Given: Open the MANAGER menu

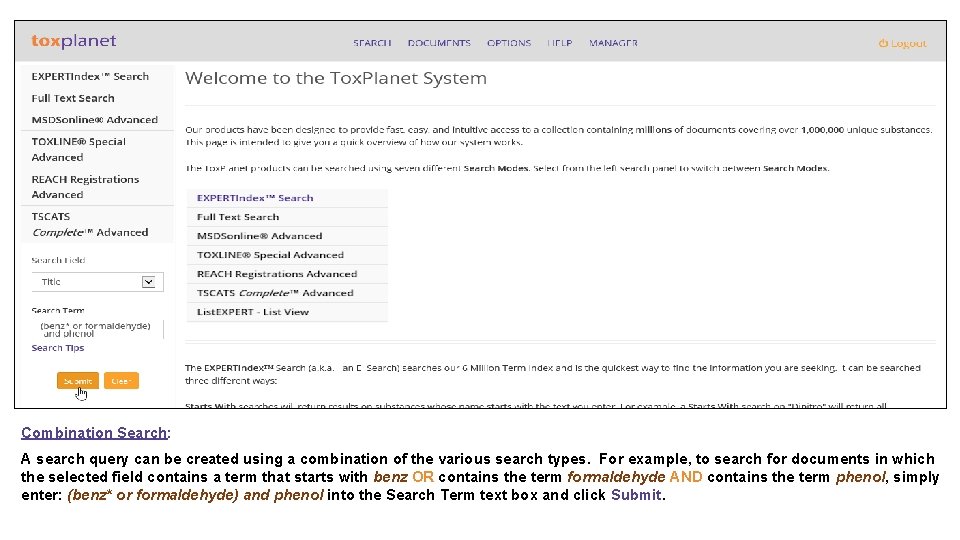Looking at the screenshot, I should point(613,43).
